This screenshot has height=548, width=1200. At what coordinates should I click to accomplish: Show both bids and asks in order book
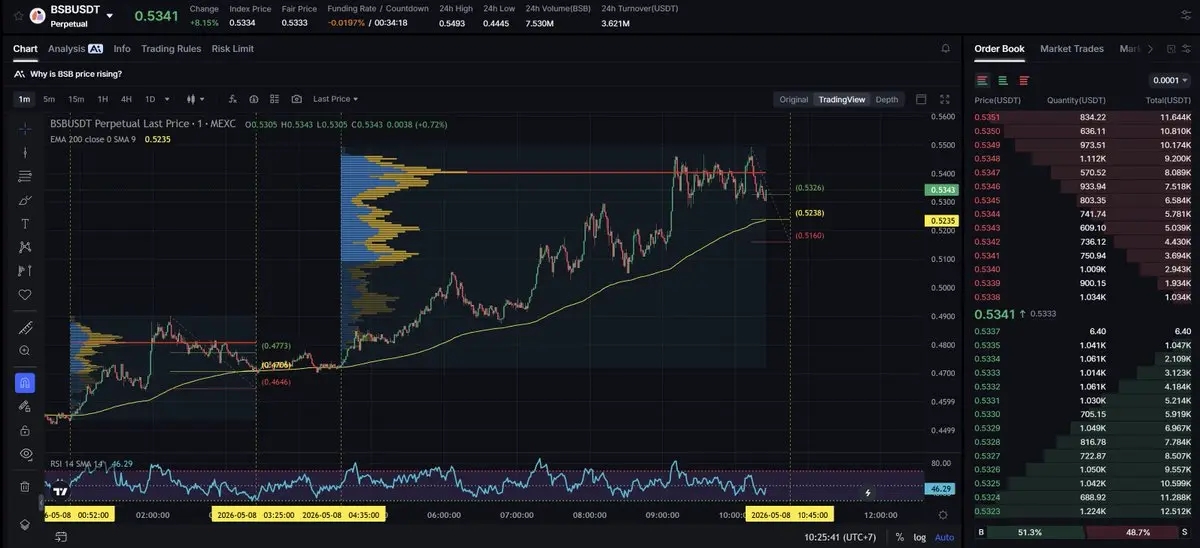[x=983, y=81]
